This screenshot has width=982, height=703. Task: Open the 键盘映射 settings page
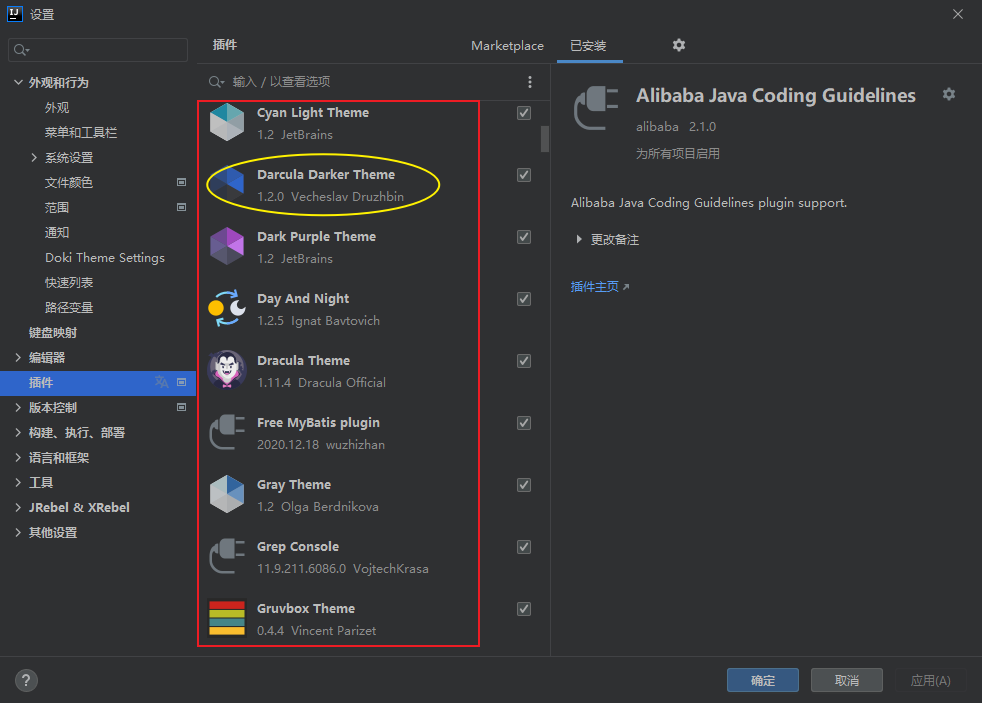pos(53,332)
